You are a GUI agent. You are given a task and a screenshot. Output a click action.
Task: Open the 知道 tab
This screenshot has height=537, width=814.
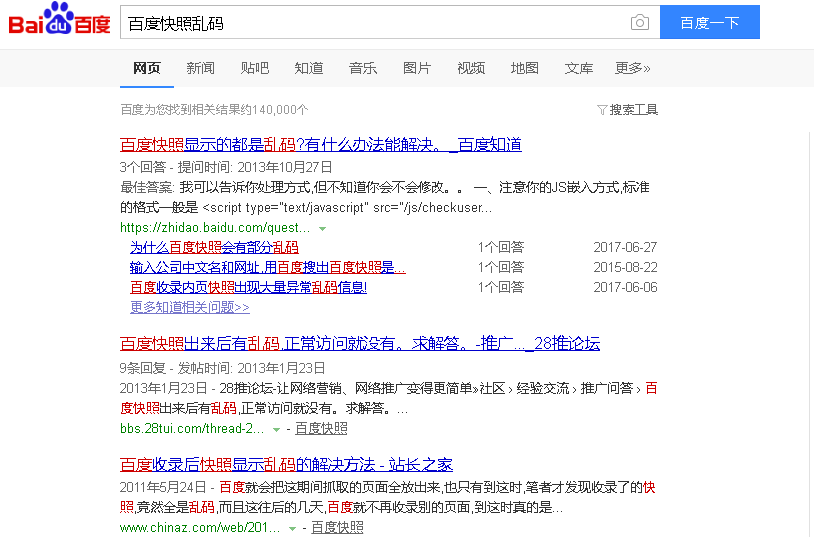(309, 68)
